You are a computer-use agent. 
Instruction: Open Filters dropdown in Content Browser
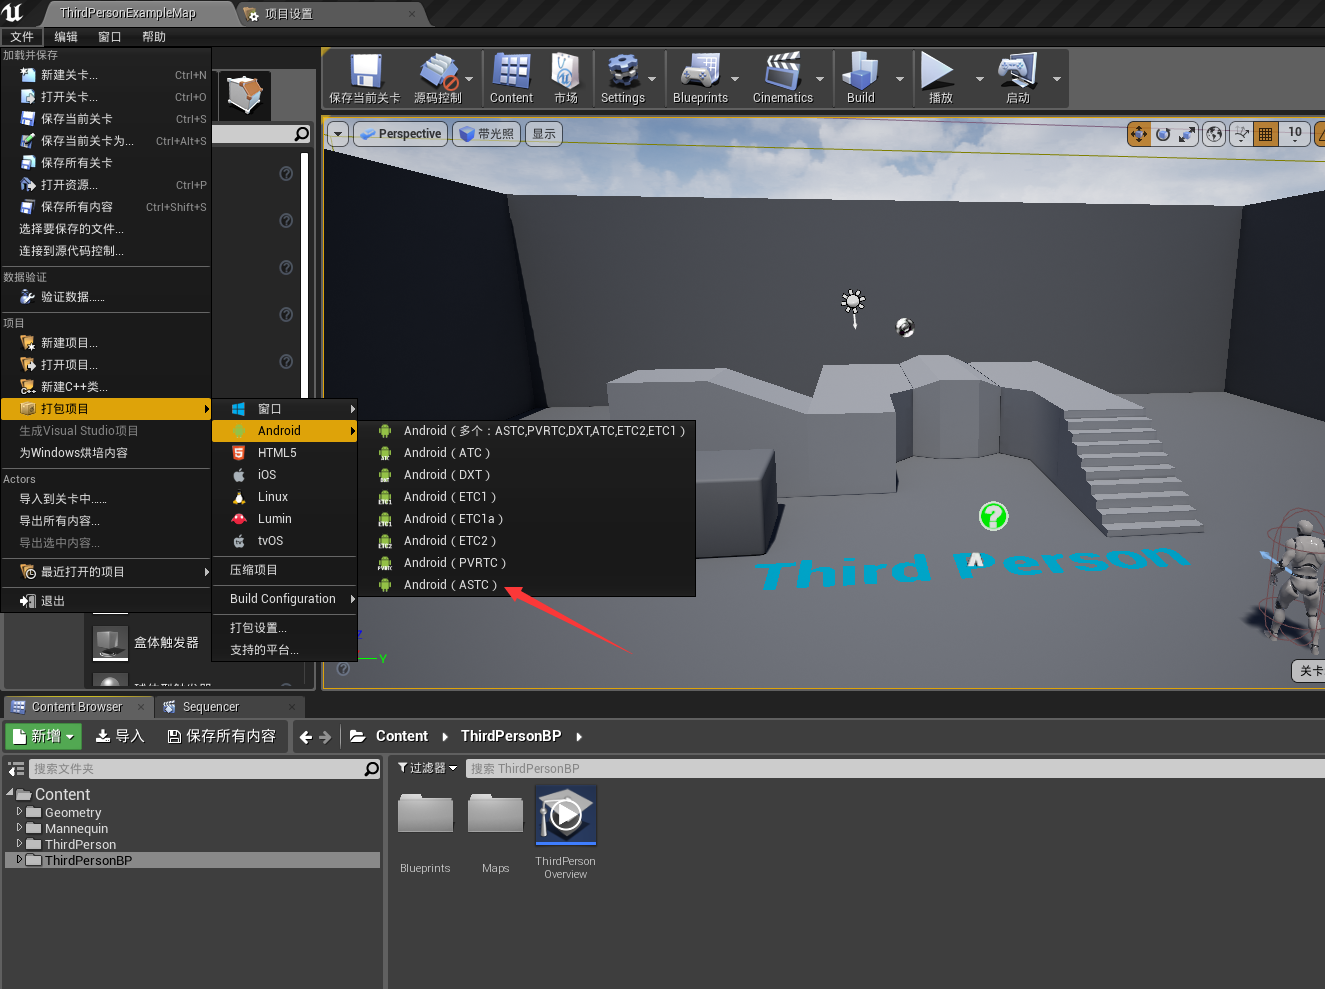(x=427, y=768)
